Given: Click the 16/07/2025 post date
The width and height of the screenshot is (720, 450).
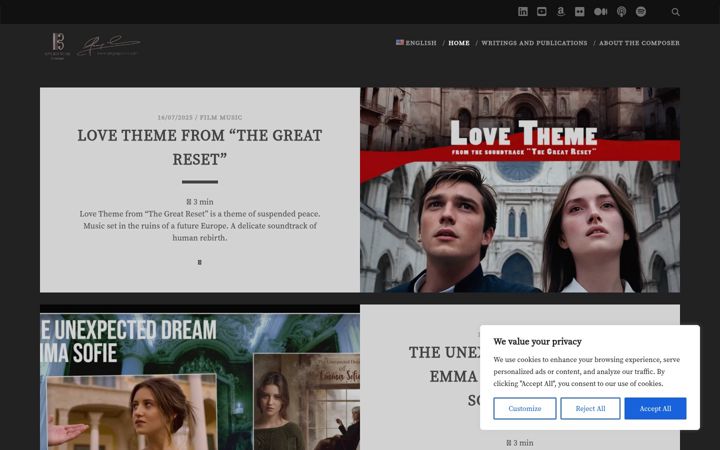Looking at the screenshot, I should (175, 118).
